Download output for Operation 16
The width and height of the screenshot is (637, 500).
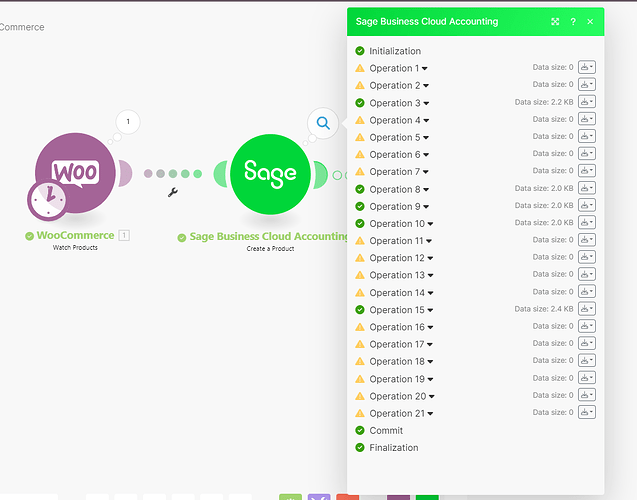tap(587, 326)
